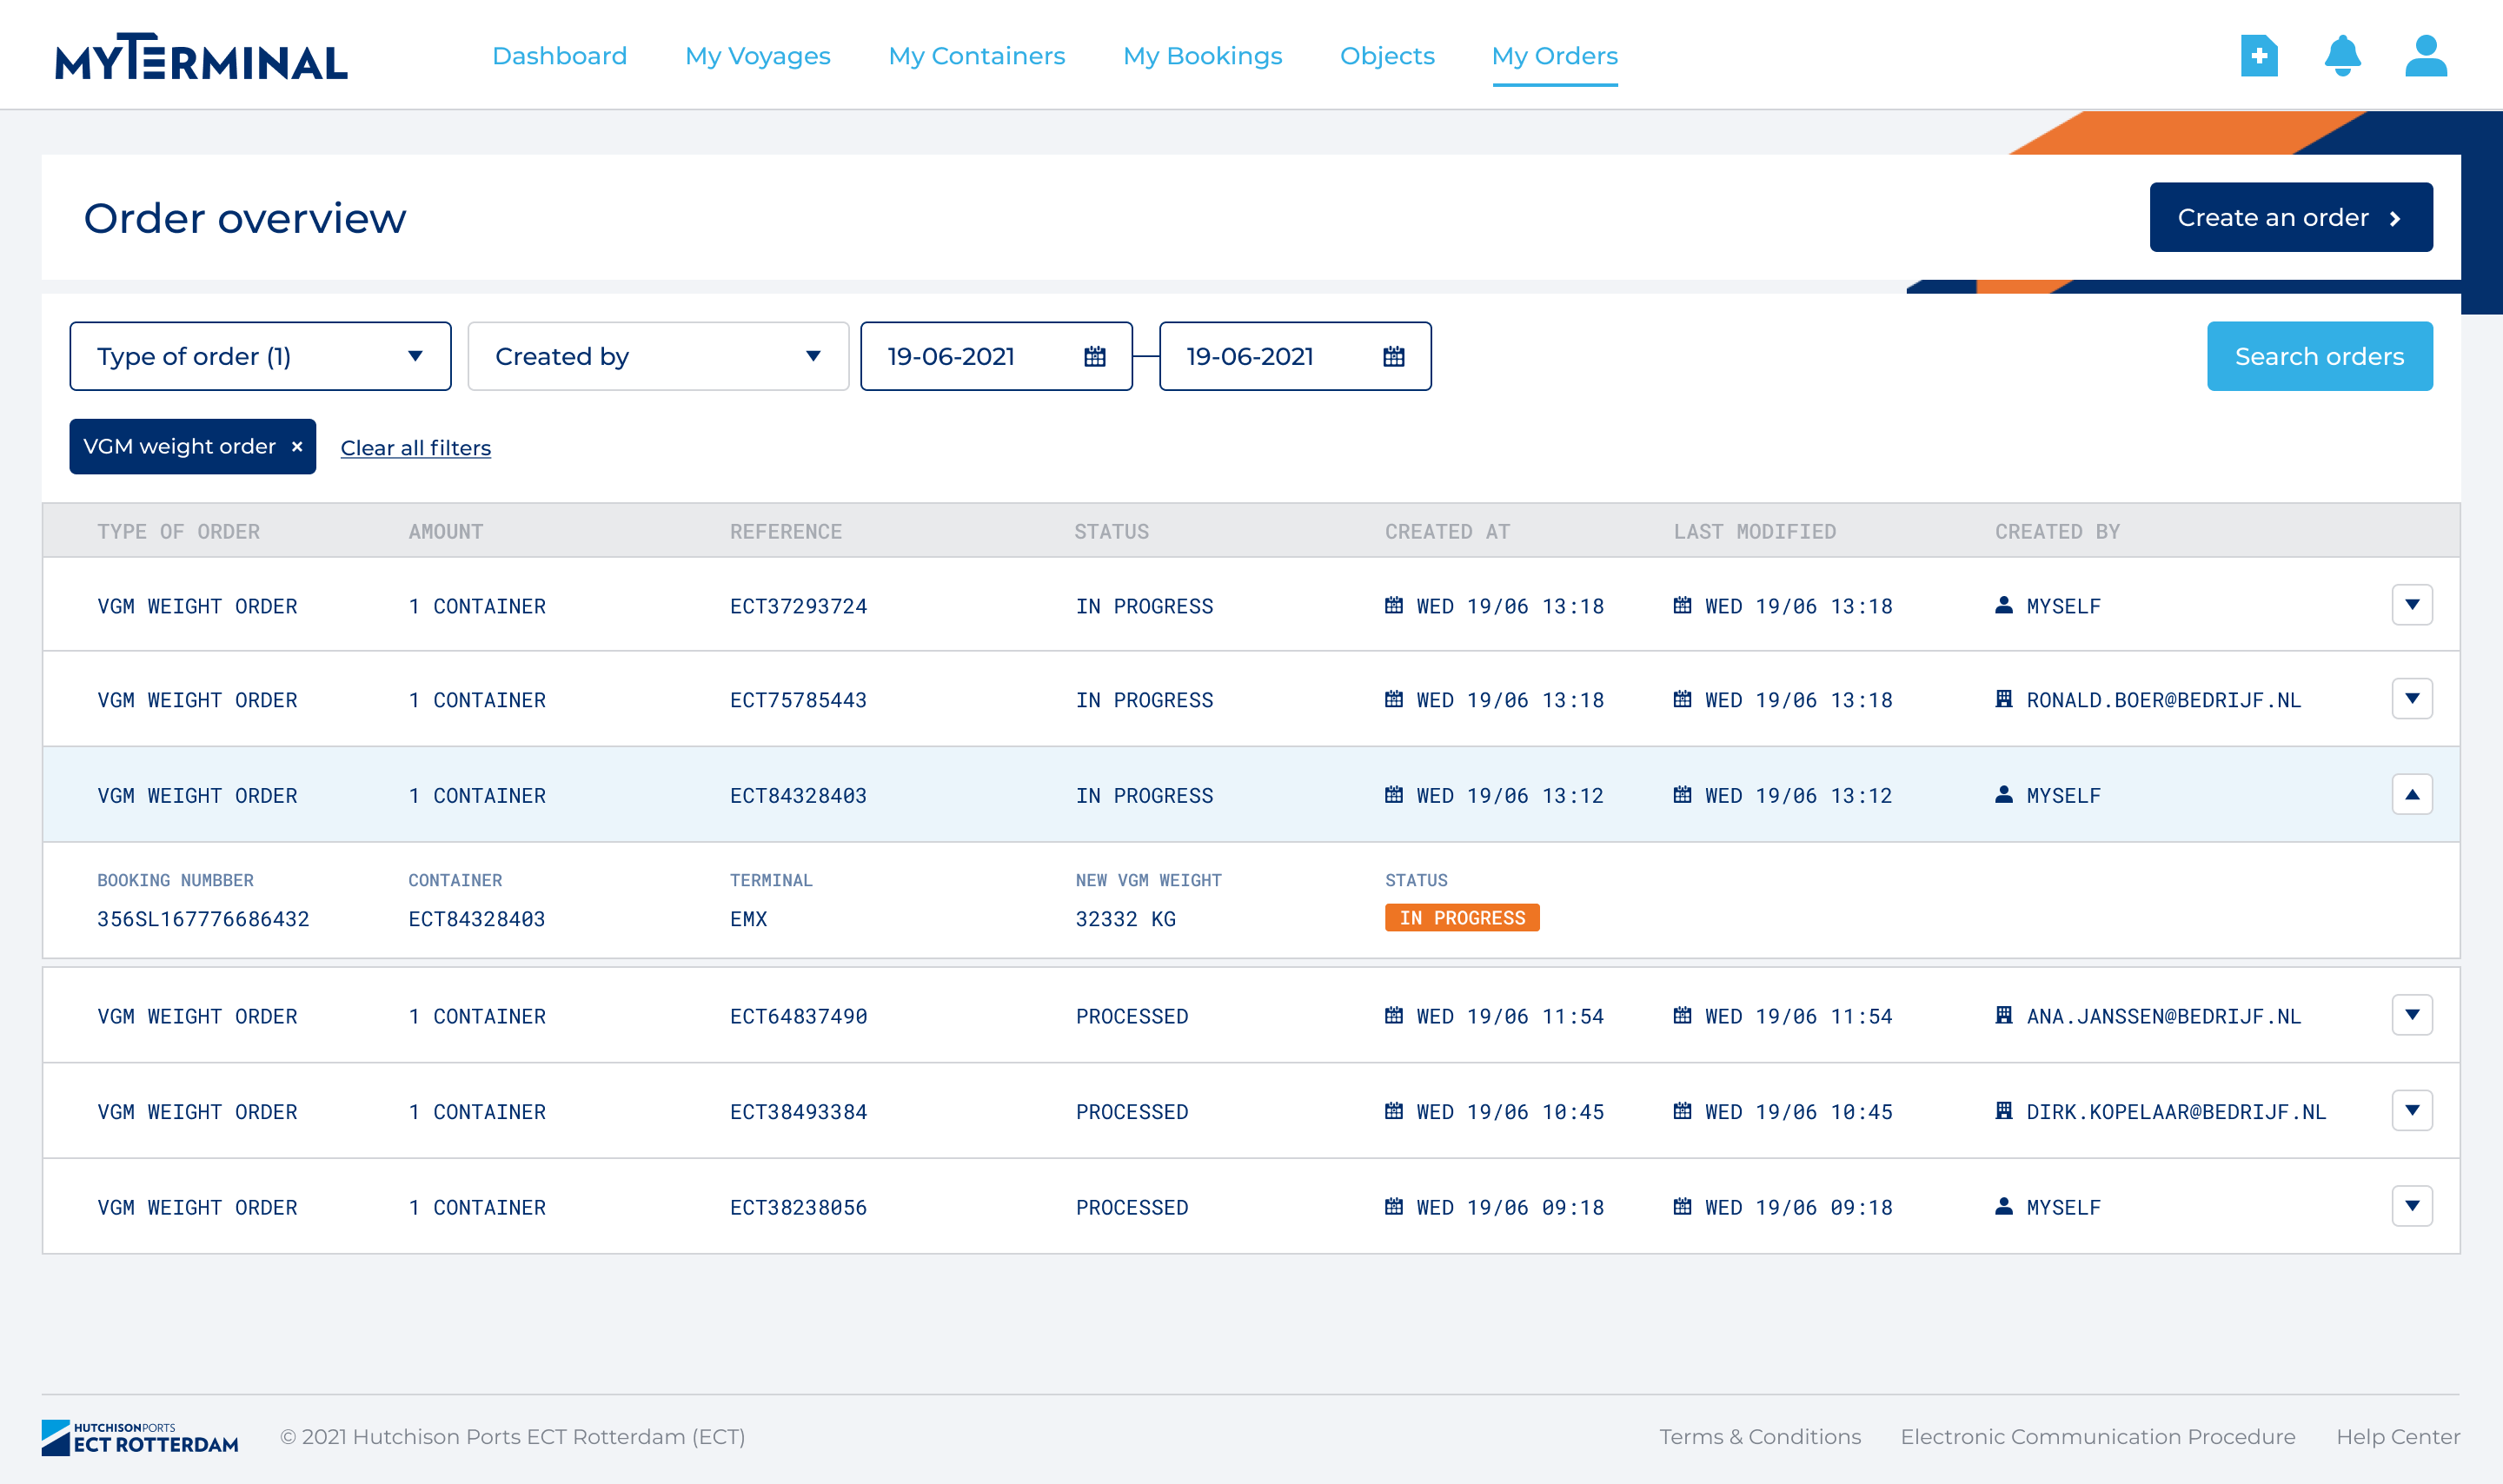Screen dimensions: 2503x1484
Task: Click calendar icon in ECT37293724 created at
Action: click(1393, 605)
